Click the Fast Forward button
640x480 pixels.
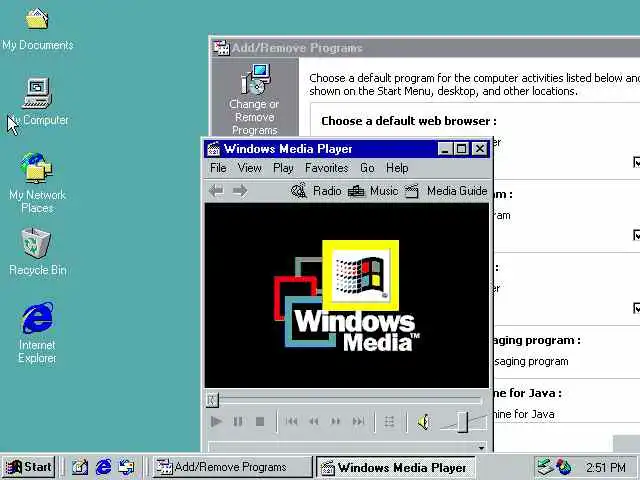336,421
